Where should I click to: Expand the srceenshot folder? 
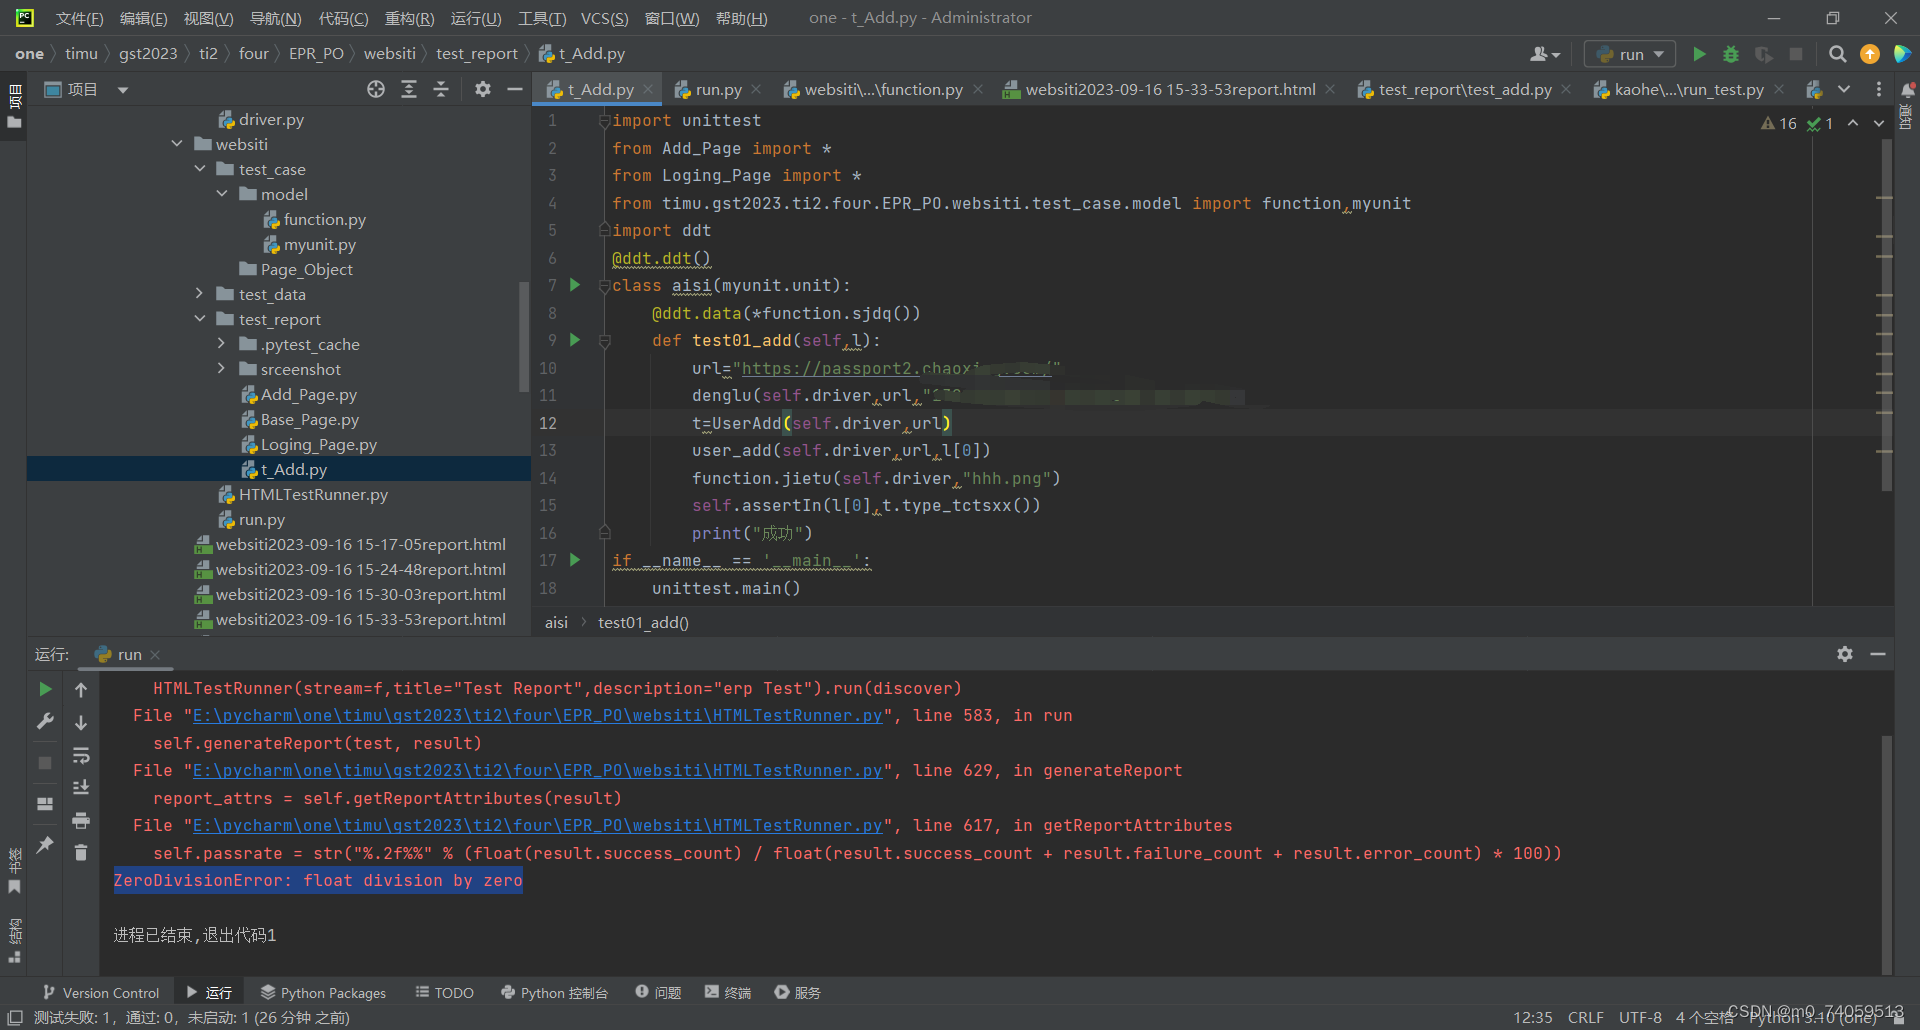[x=222, y=369]
